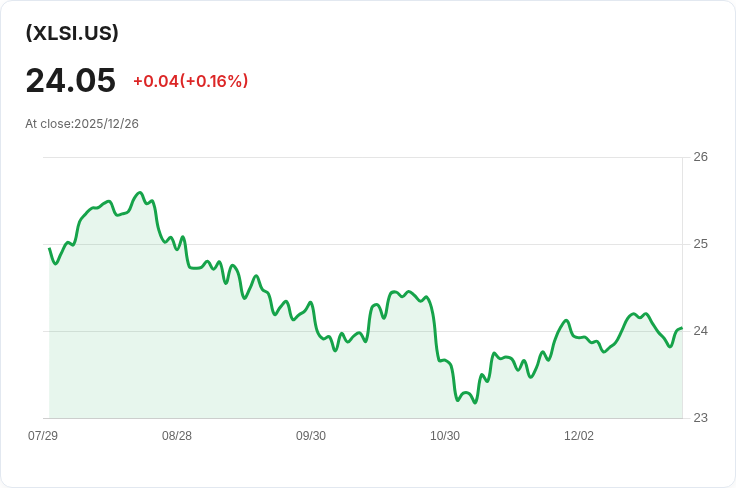
Task: Select the 25 price level label
Action: 700,244
